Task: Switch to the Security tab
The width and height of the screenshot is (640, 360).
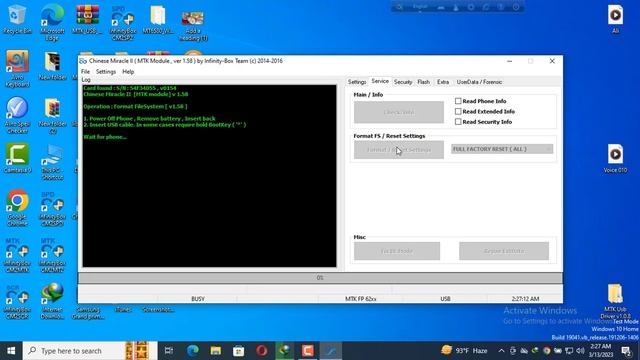Action: coord(403,82)
